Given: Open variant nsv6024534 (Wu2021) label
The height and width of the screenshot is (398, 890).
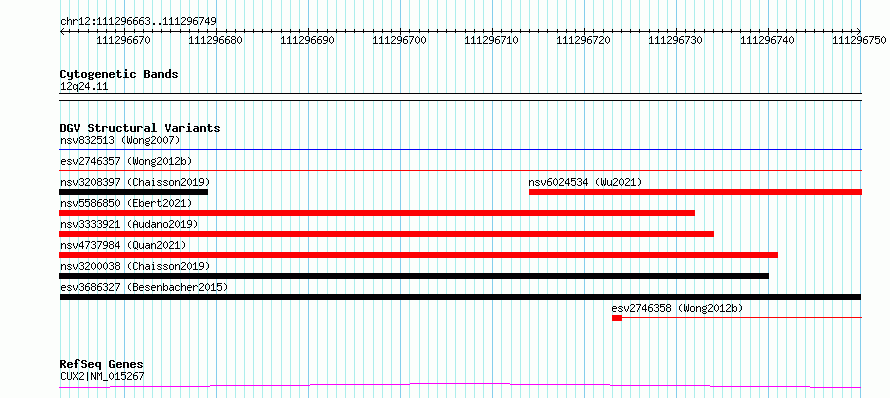Looking at the screenshot, I should [x=585, y=182].
